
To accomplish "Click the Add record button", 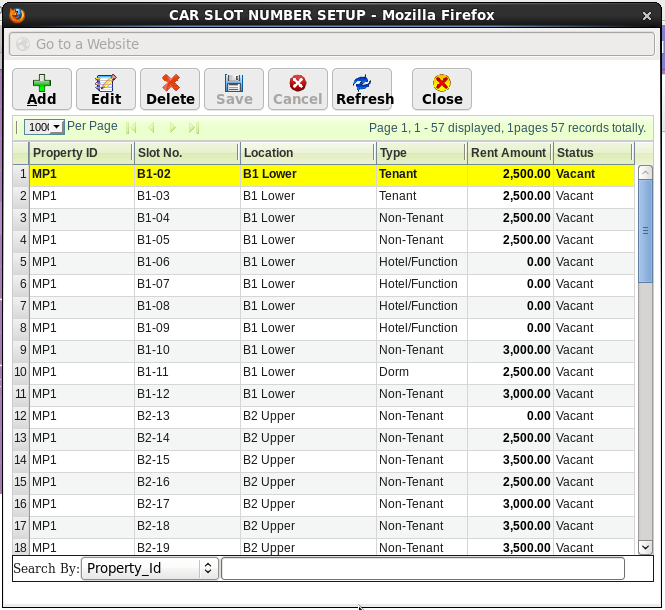I will [42, 89].
